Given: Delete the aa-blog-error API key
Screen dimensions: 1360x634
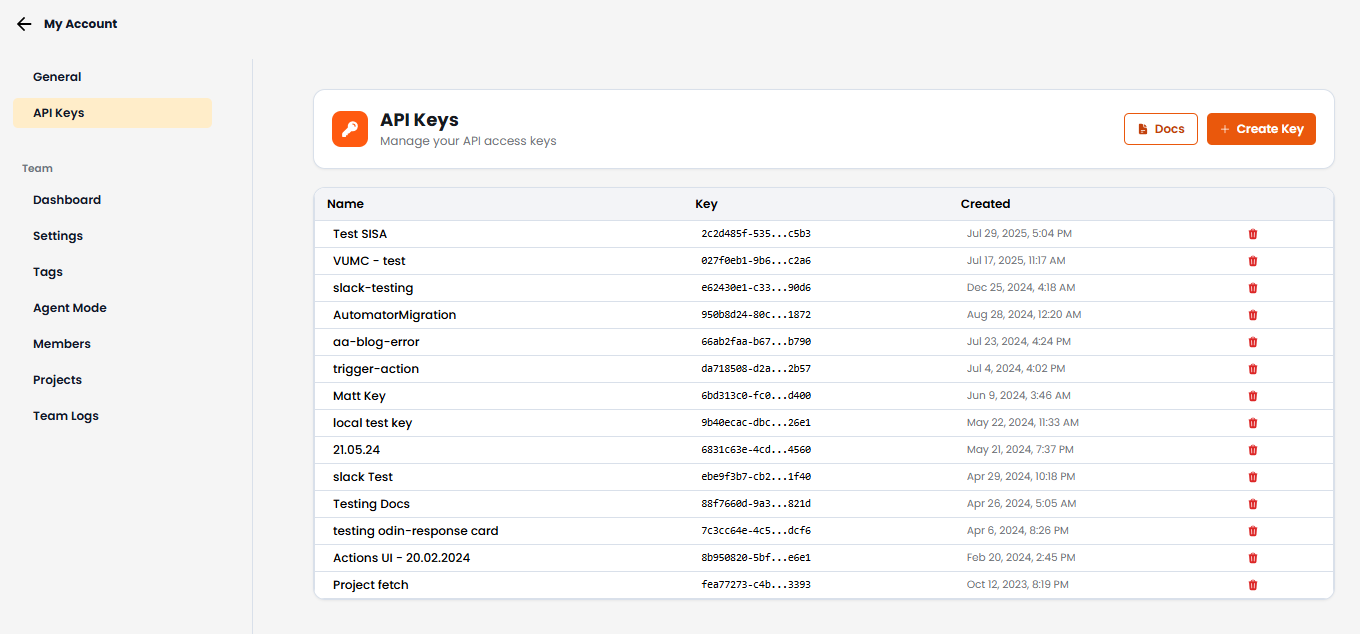Looking at the screenshot, I should (x=1253, y=341).
